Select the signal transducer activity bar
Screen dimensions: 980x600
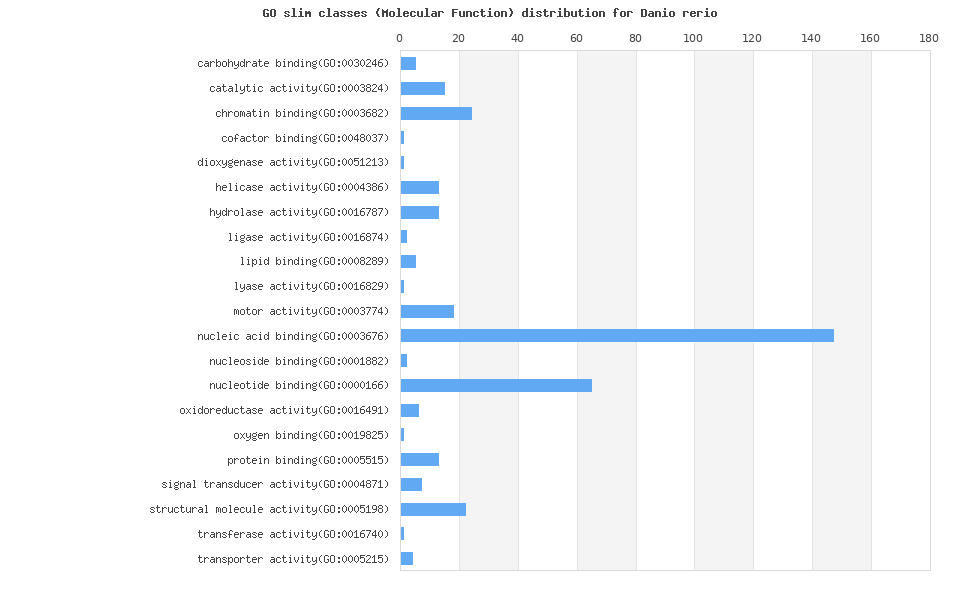click(411, 484)
